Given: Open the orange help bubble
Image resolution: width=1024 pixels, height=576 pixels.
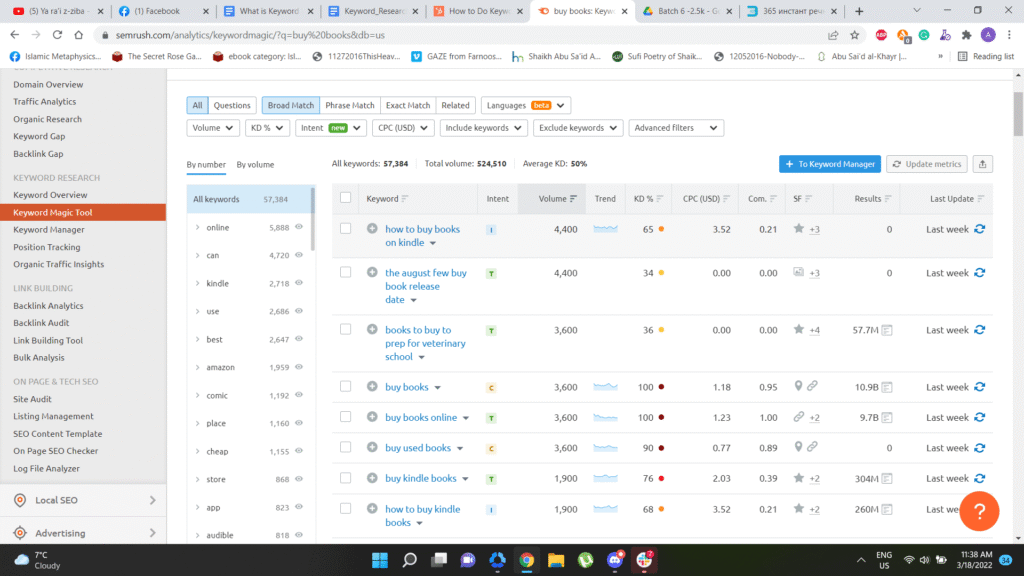Looking at the screenshot, I should click(979, 511).
